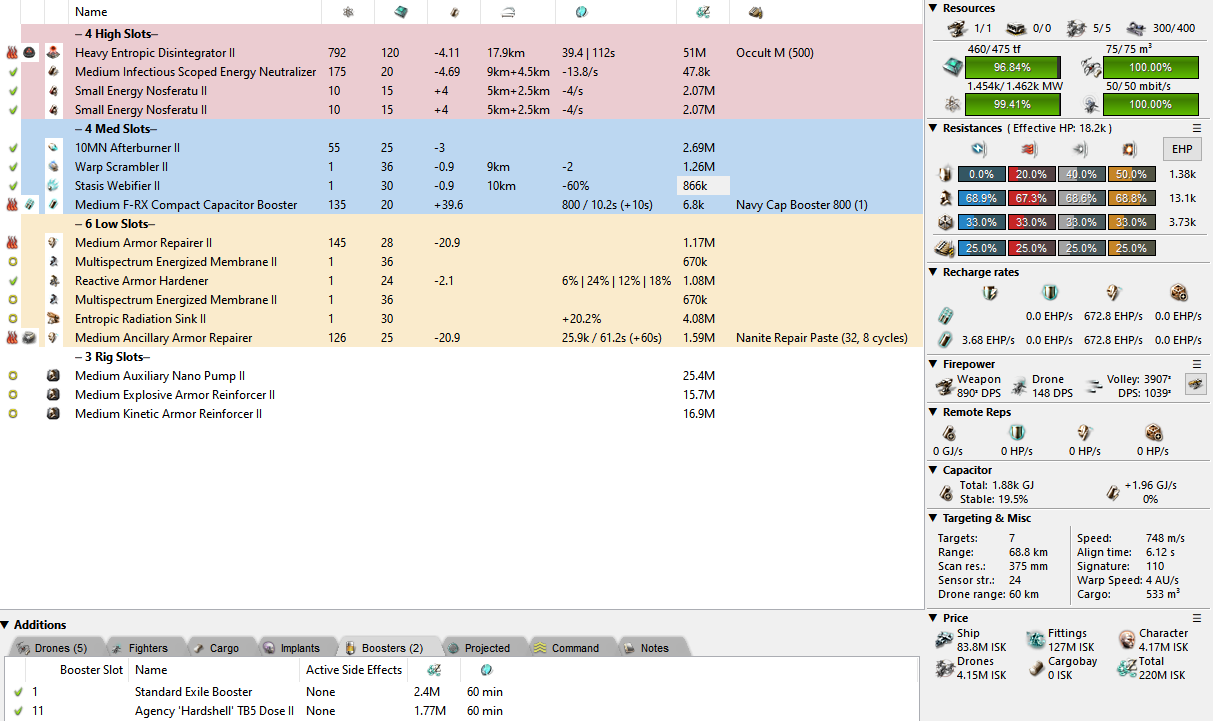Click the CPU column header icon
The image size is (1213, 721).
pyautogui.click(x=400, y=12)
